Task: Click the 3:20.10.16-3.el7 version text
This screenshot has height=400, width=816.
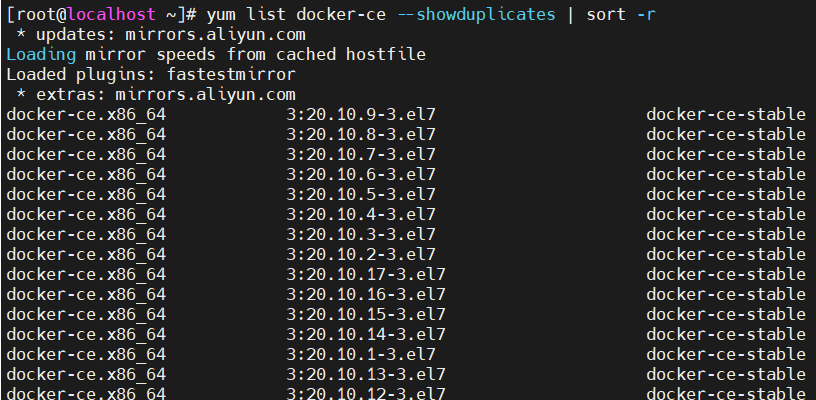Action: pos(366,294)
